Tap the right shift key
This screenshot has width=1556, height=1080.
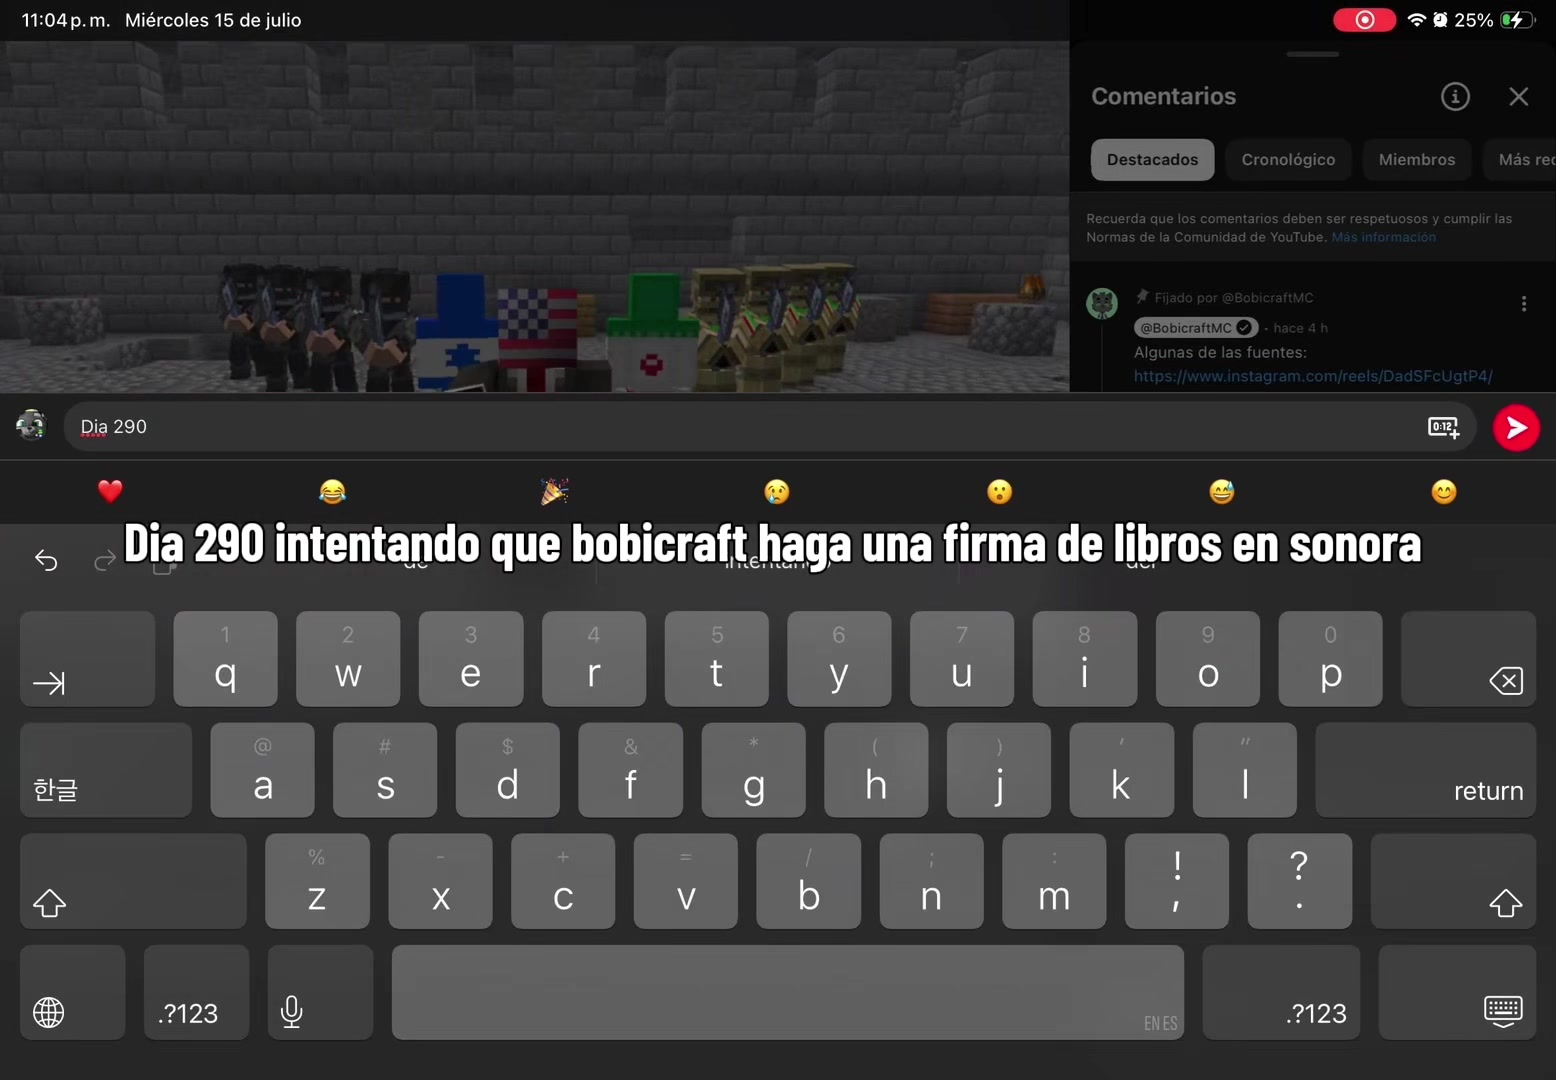pos(1453,881)
